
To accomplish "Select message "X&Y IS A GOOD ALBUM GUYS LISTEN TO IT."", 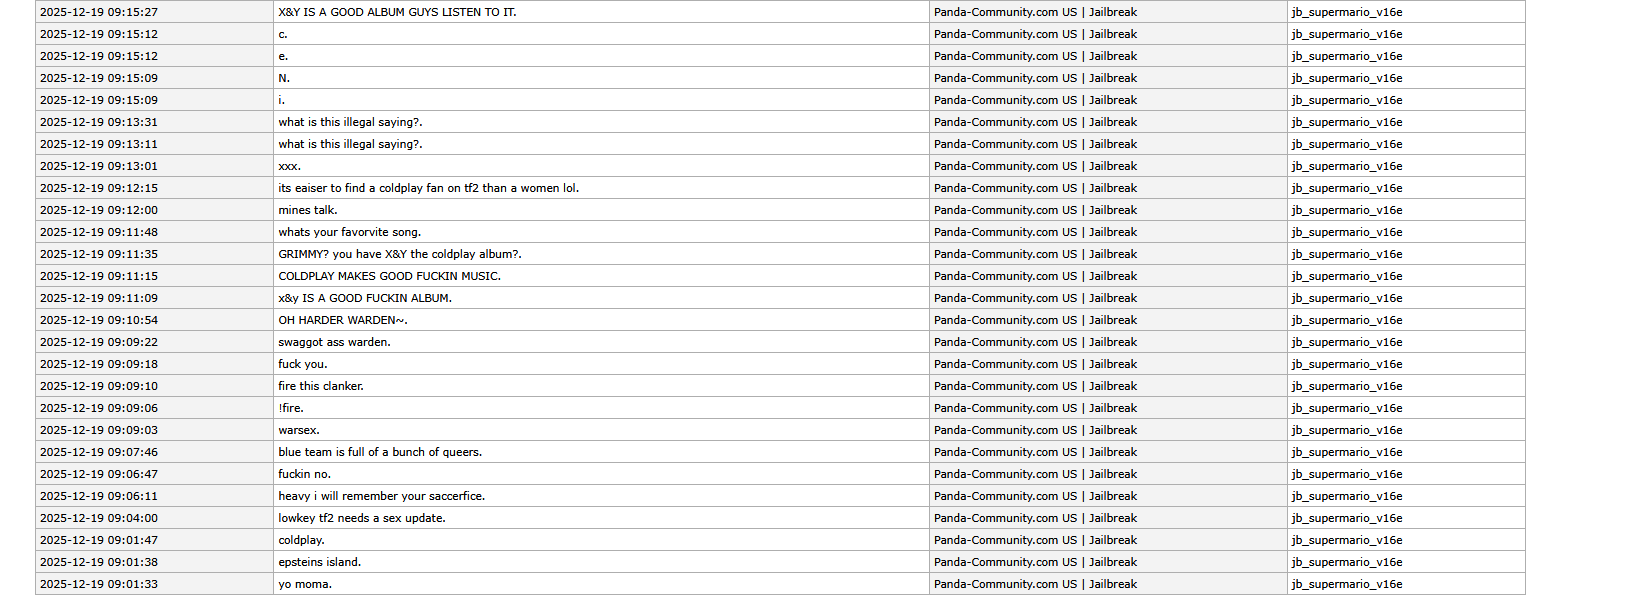I will pos(397,12).
